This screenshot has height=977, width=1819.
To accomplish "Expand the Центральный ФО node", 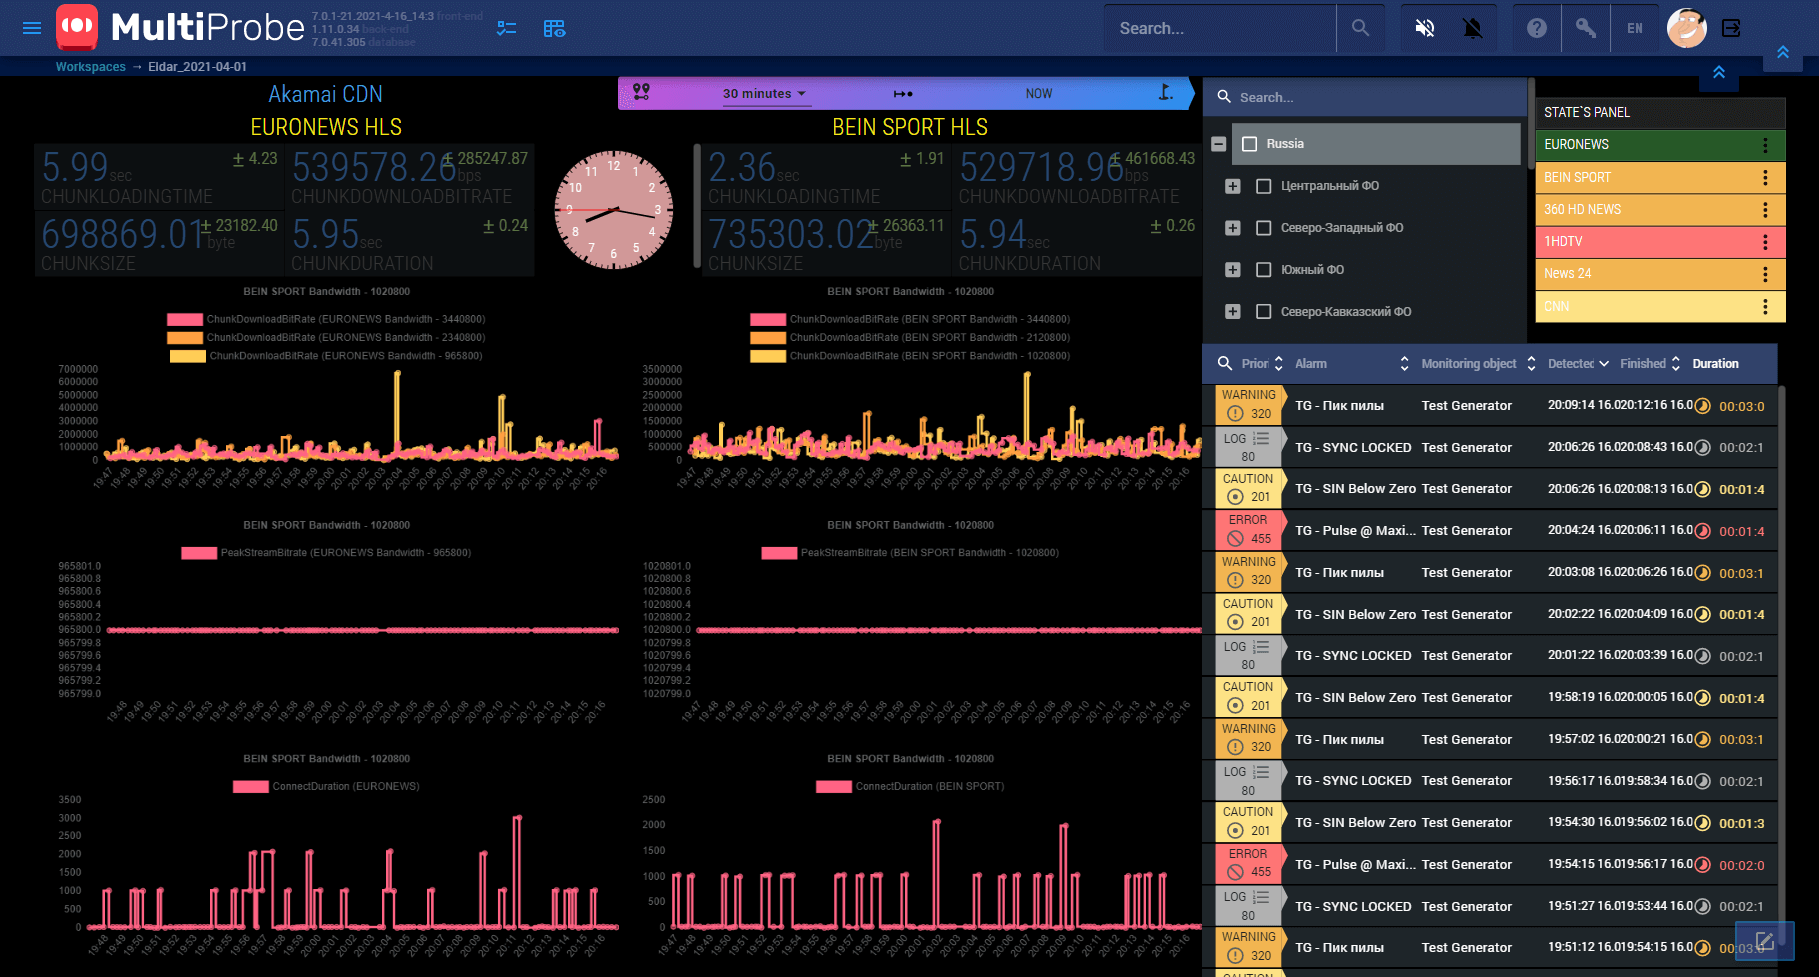I will click(x=1233, y=186).
